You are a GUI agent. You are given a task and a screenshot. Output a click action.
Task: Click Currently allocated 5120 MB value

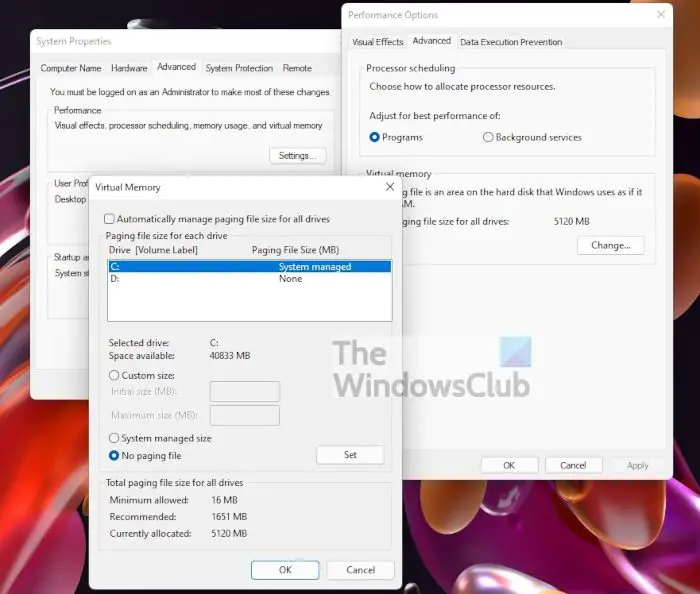[x=229, y=534]
